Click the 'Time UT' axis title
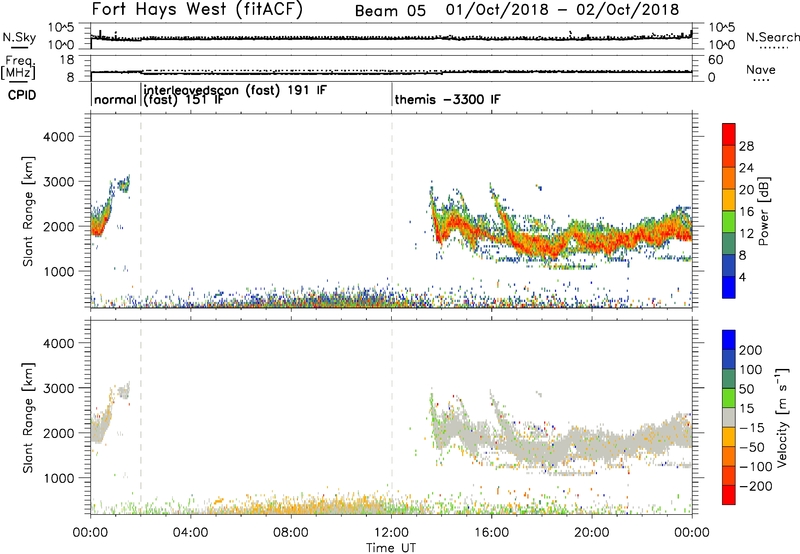The width and height of the screenshot is (800, 554). pos(391,548)
